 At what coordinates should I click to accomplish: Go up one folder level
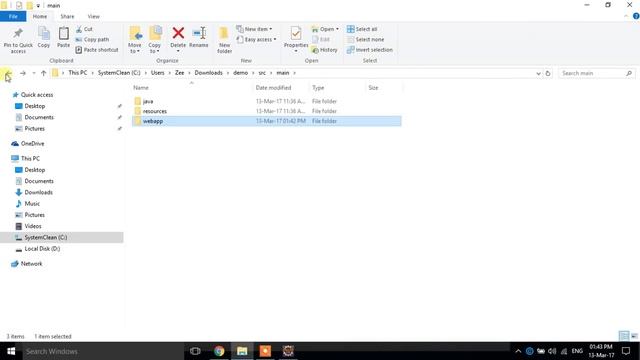coord(43,73)
